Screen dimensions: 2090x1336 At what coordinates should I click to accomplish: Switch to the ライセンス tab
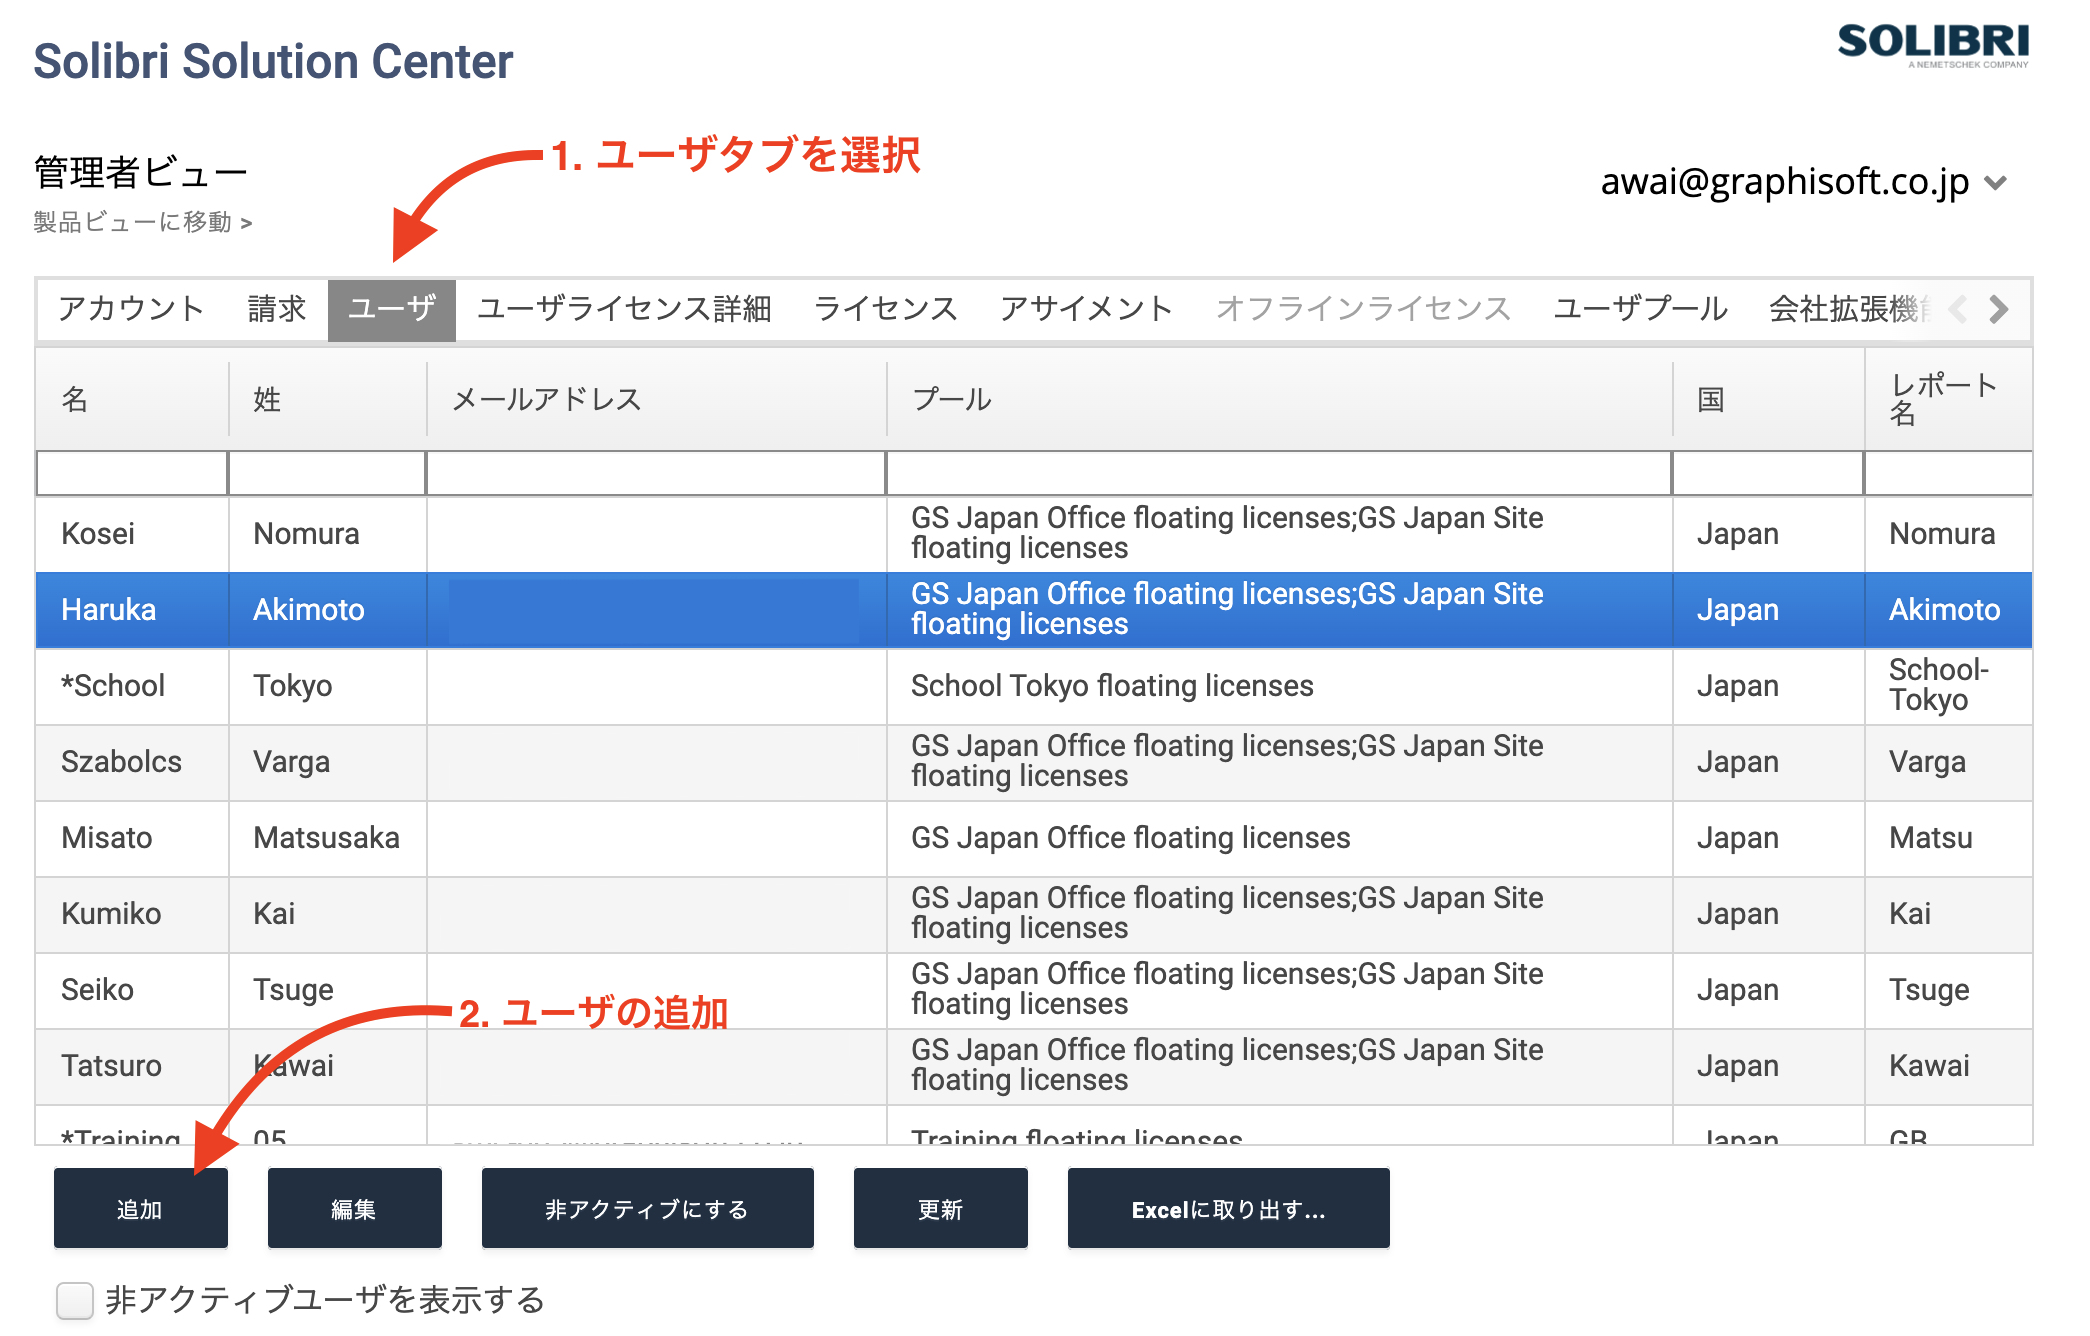click(x=885, y=309)
